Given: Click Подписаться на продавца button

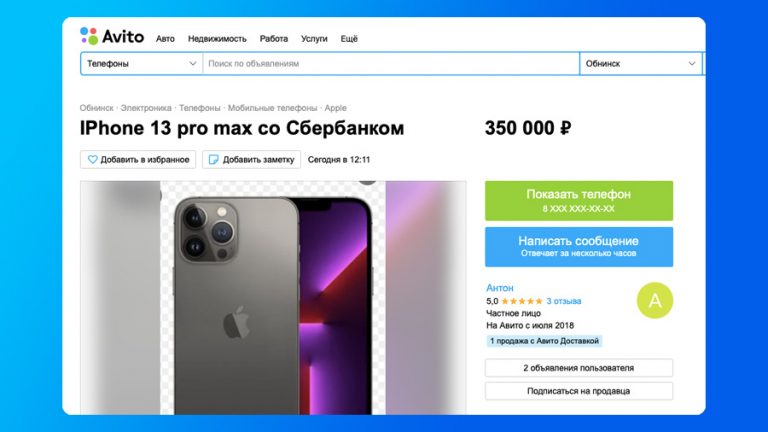Looking at the screenshot, I should click(x=579, y=391).
